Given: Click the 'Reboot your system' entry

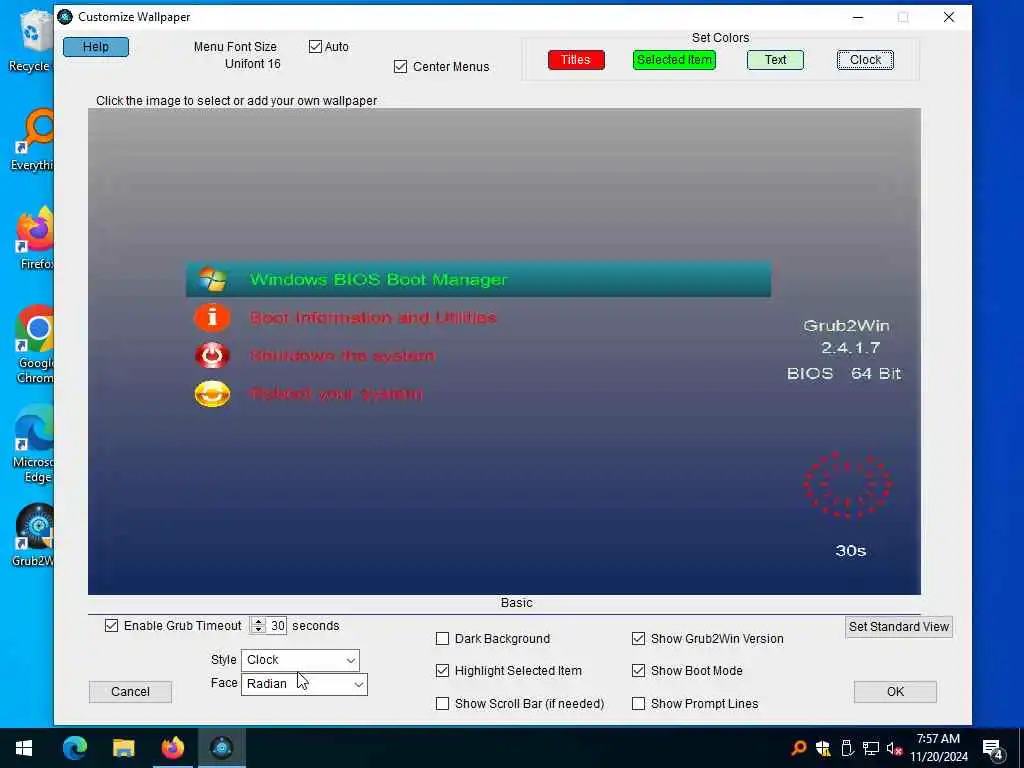Looking at the screenshot, I should click(336, 394).
